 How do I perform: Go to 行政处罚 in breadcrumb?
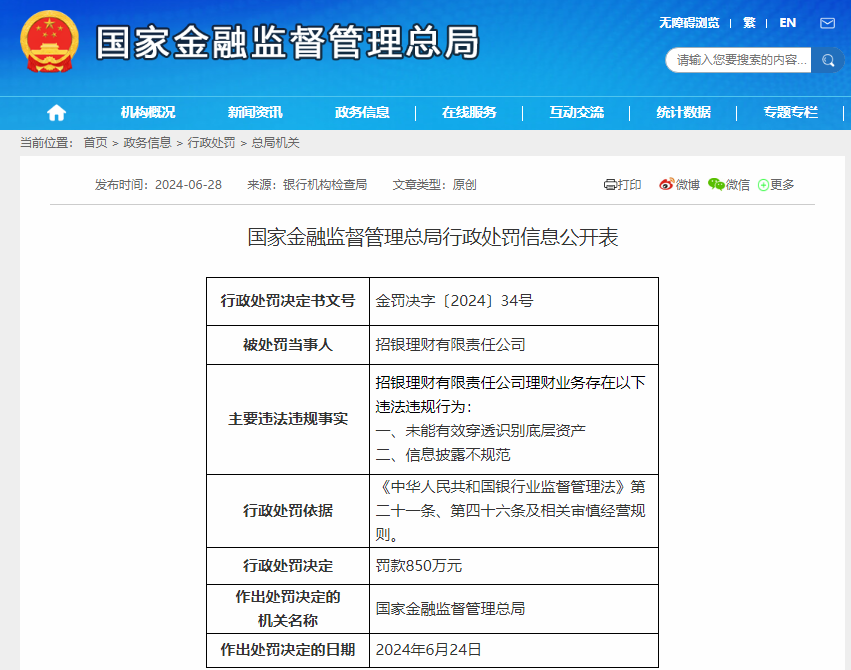coord(211,143)
